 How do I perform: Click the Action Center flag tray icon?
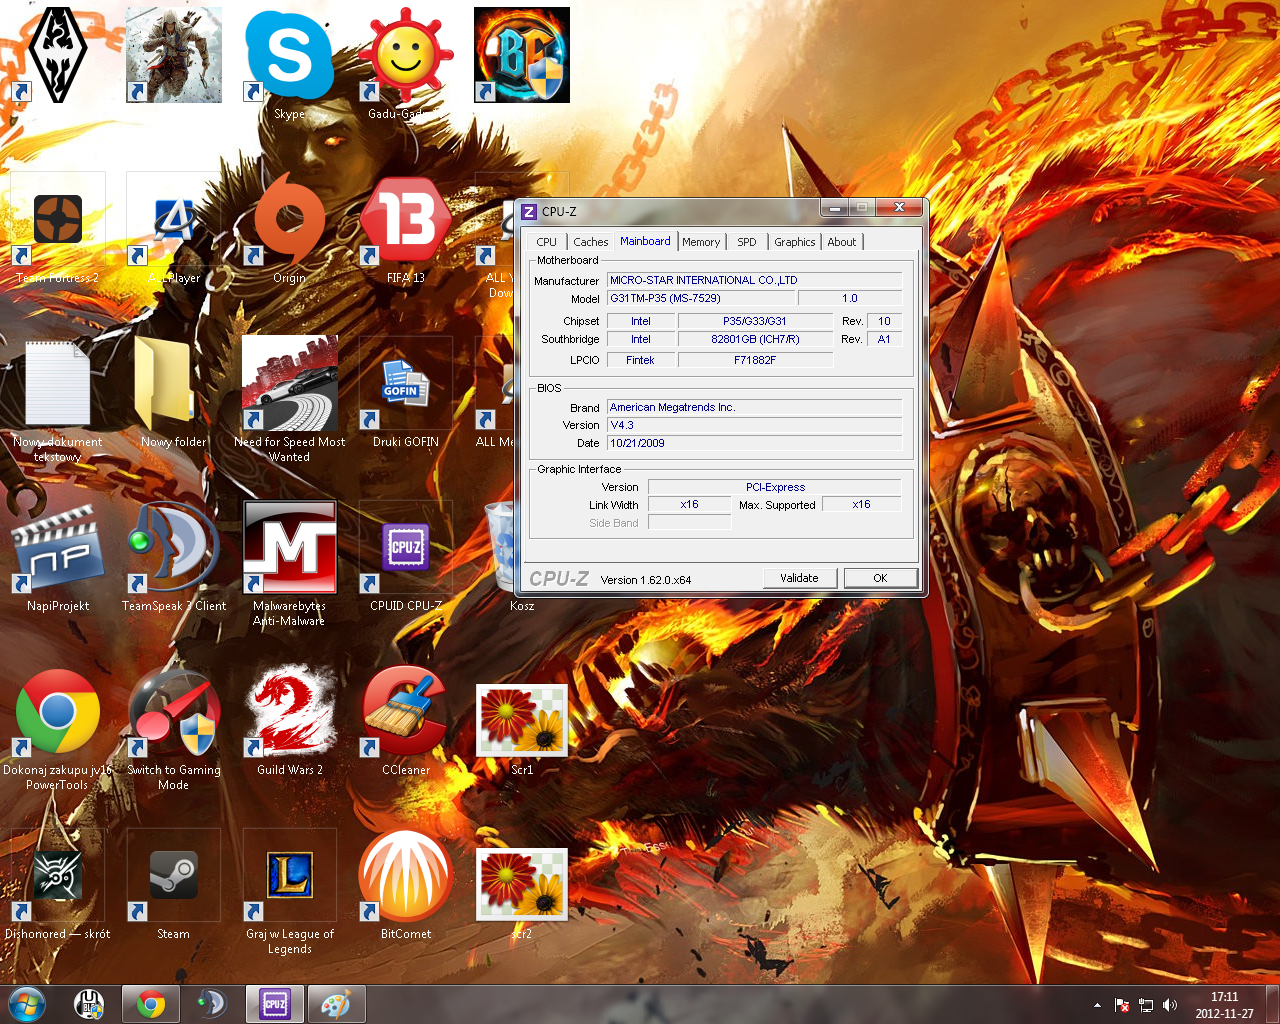point(1122,1005)
